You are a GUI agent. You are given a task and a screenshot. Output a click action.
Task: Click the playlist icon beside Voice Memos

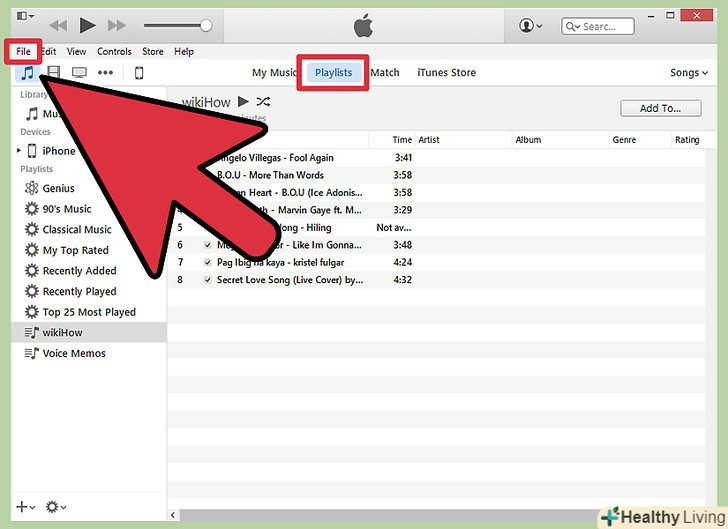[32, 353]
